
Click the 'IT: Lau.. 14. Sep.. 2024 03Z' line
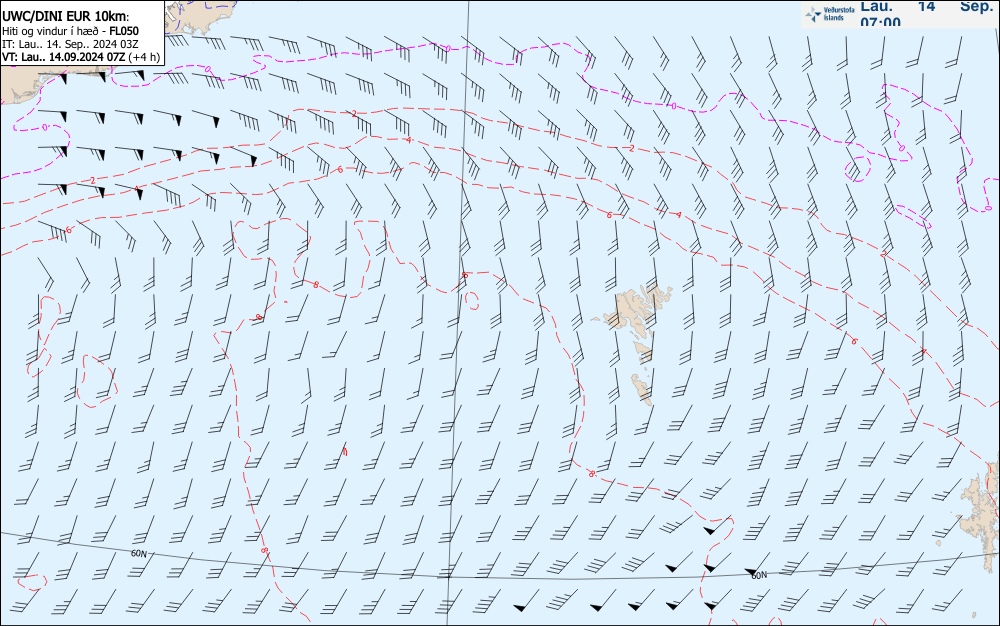tap(70, 44)
